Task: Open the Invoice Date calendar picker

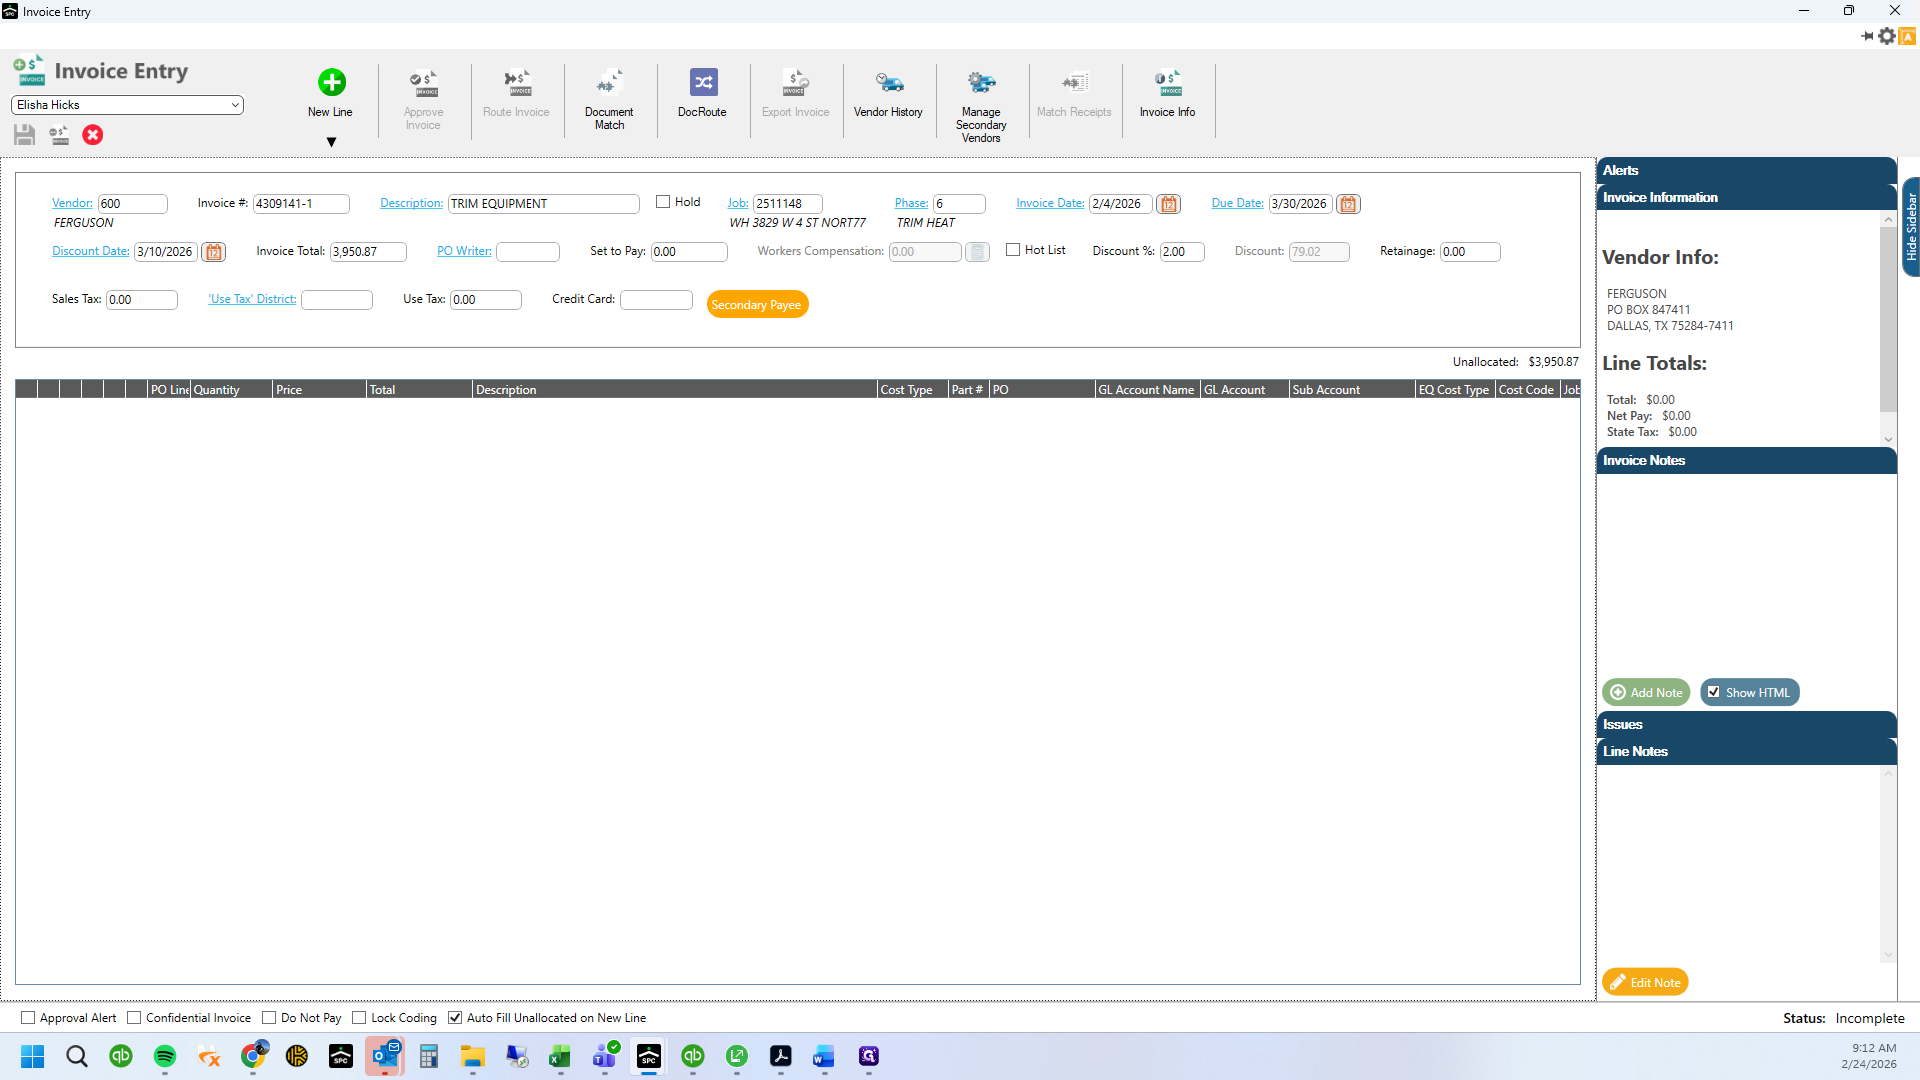Action: [1168, 204]
